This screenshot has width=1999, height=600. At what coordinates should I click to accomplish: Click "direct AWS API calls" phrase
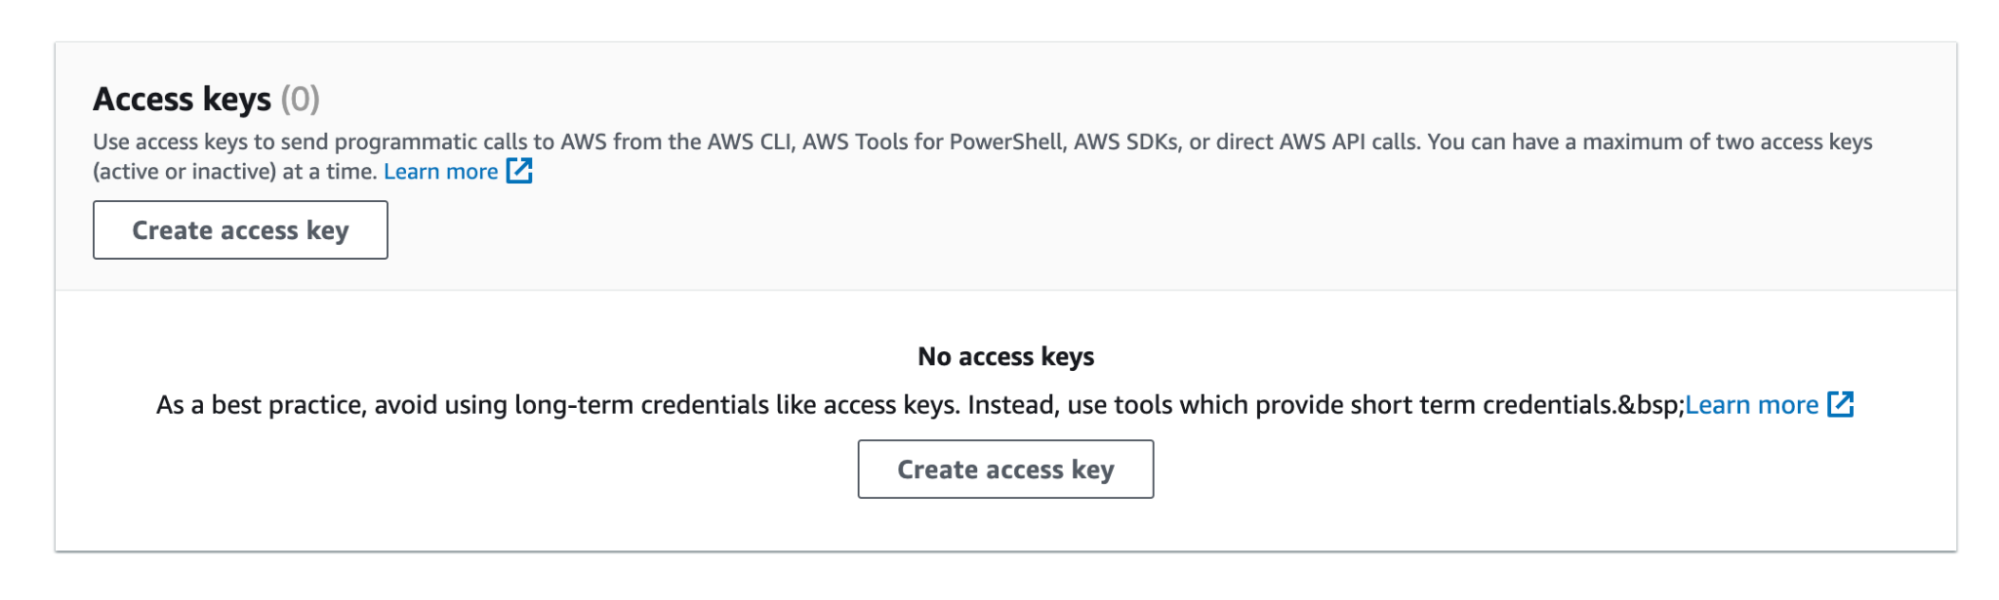coord(1317,142)
